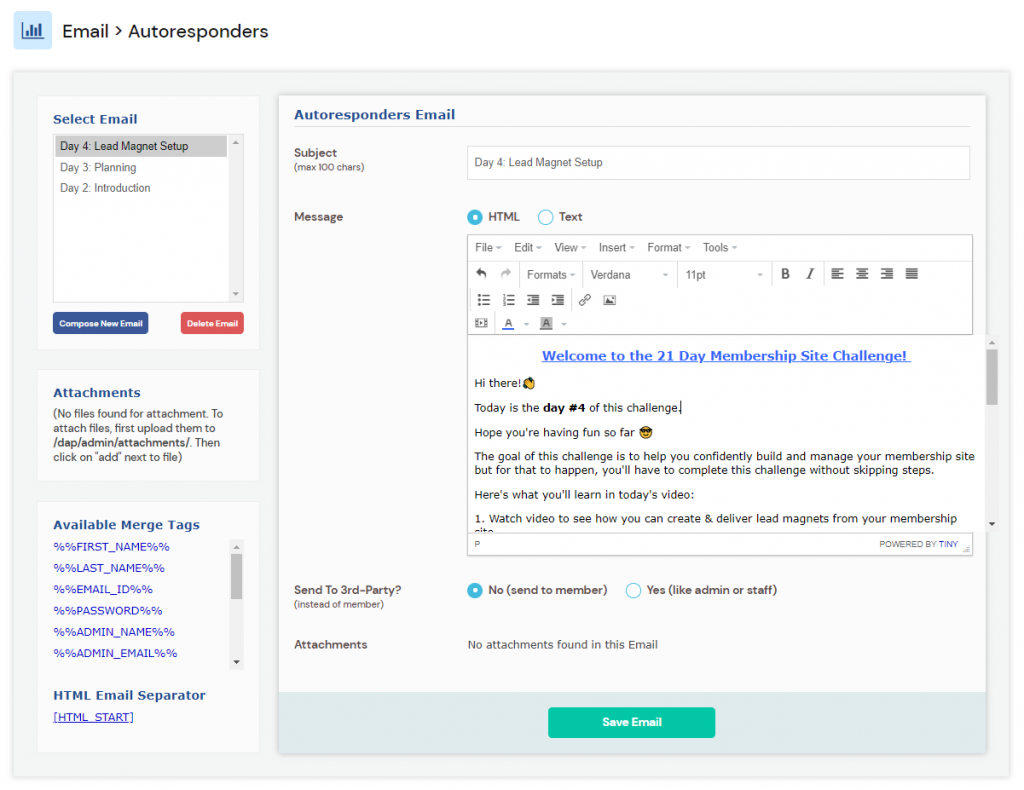Apply bold formatting with the B icon
The height and width of the screenshot is (790, 1024).
(786, 273)
